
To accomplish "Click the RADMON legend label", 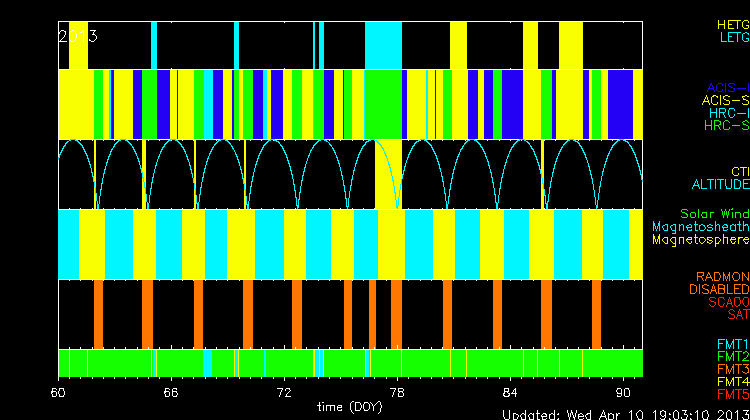I will (x=722, y=276).
